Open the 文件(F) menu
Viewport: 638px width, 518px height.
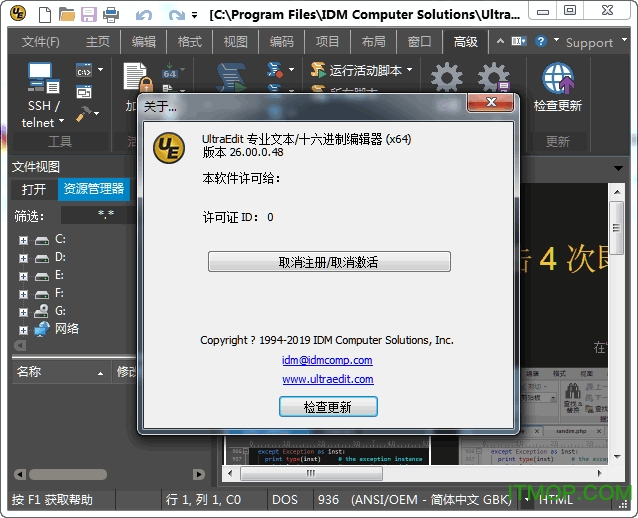(41, 42)
